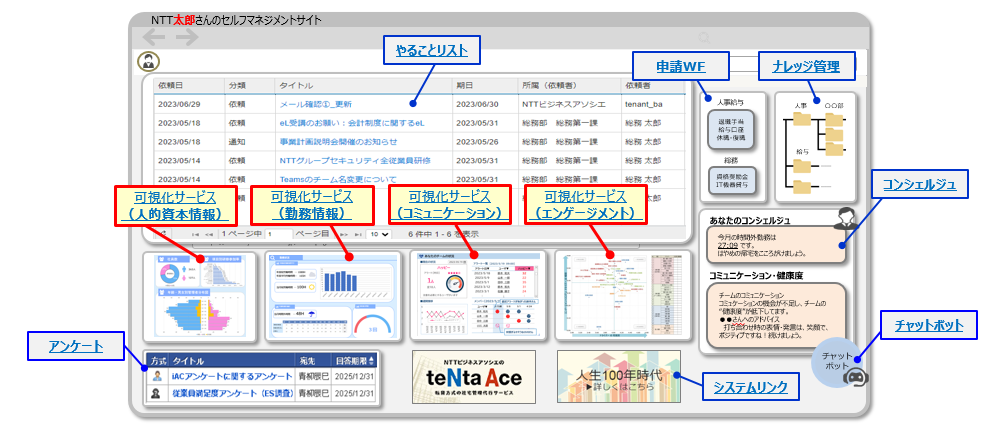
Task: Open the human capital visualization thumbnail
Action: point(200,296)
